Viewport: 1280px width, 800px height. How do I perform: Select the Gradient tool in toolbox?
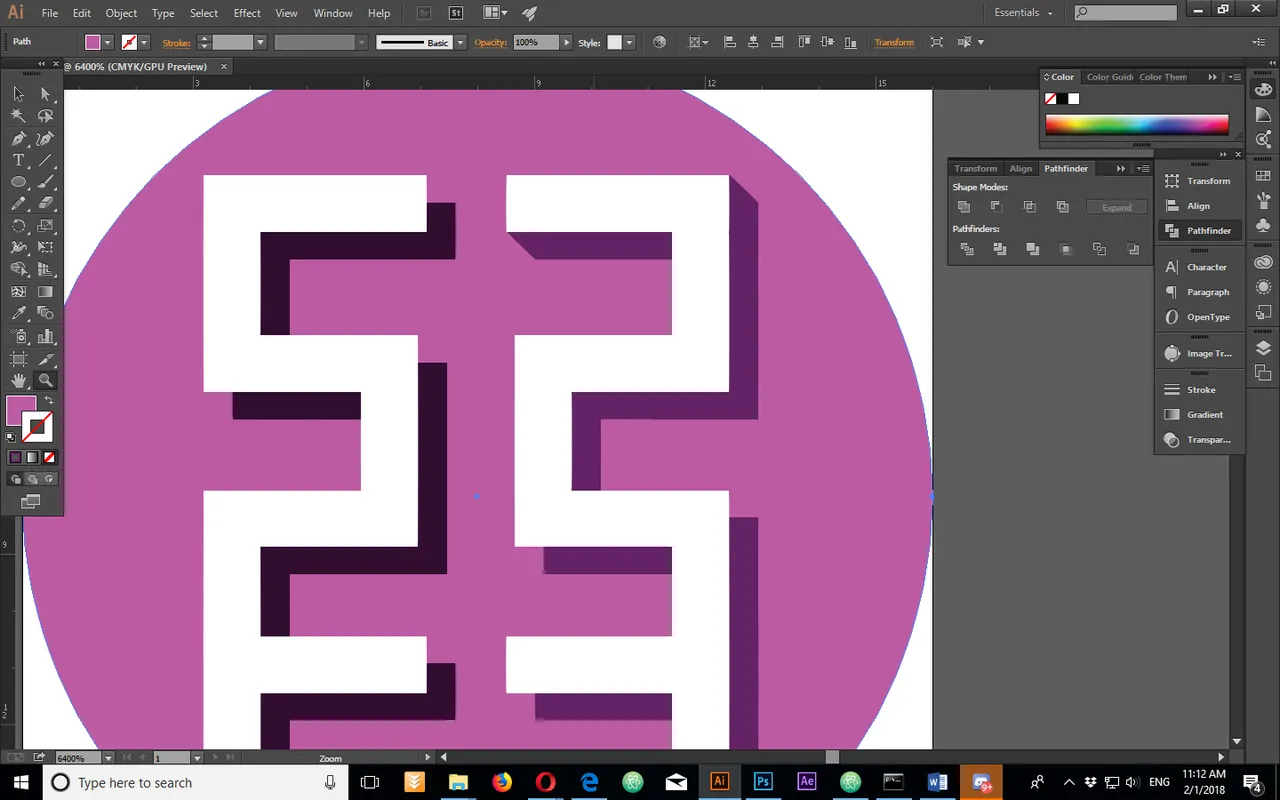[x=45, y=292]
